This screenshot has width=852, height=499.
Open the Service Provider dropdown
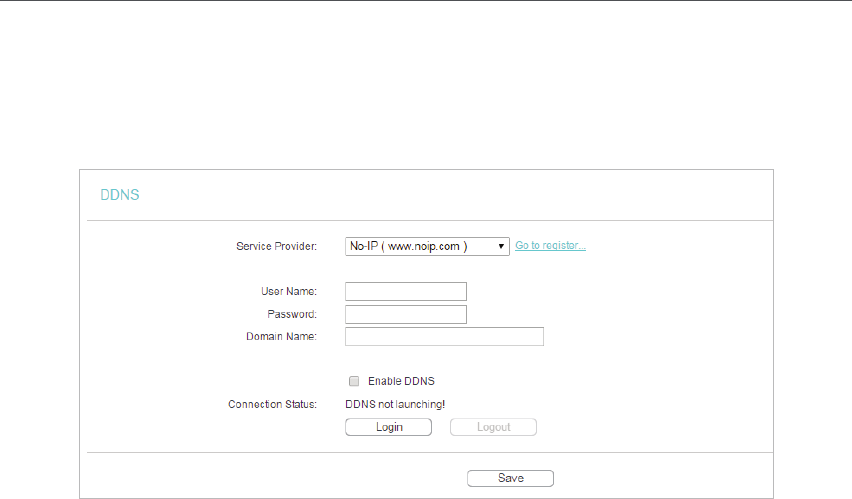click(427, 246)
